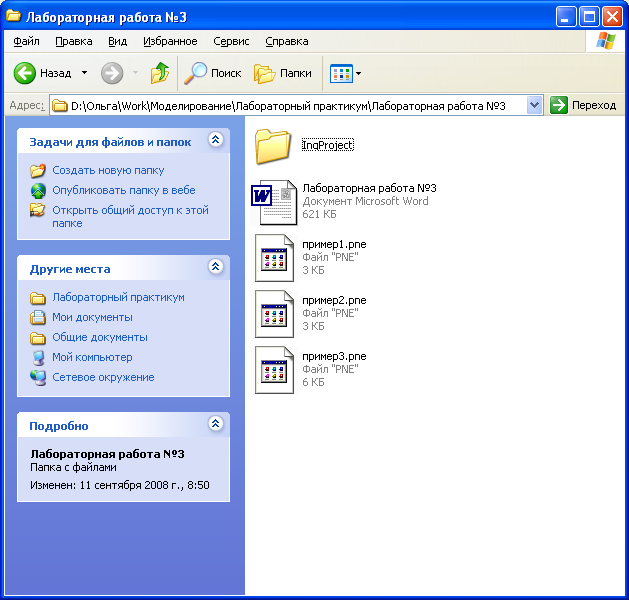Image resolution: width=629 pixels, height=600 pixels.
Task: Click the Лабораторный практикум folder icon
Action: (38, 298)
